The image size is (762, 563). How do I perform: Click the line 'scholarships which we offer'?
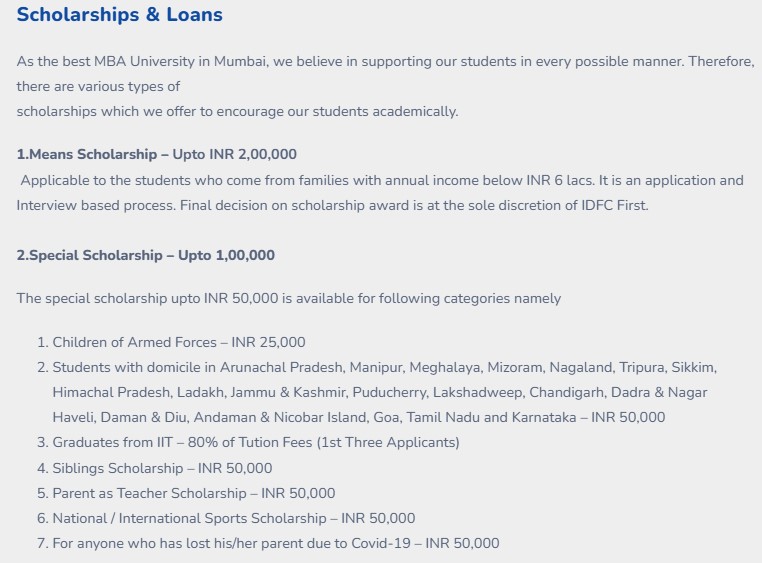(238, 111)
